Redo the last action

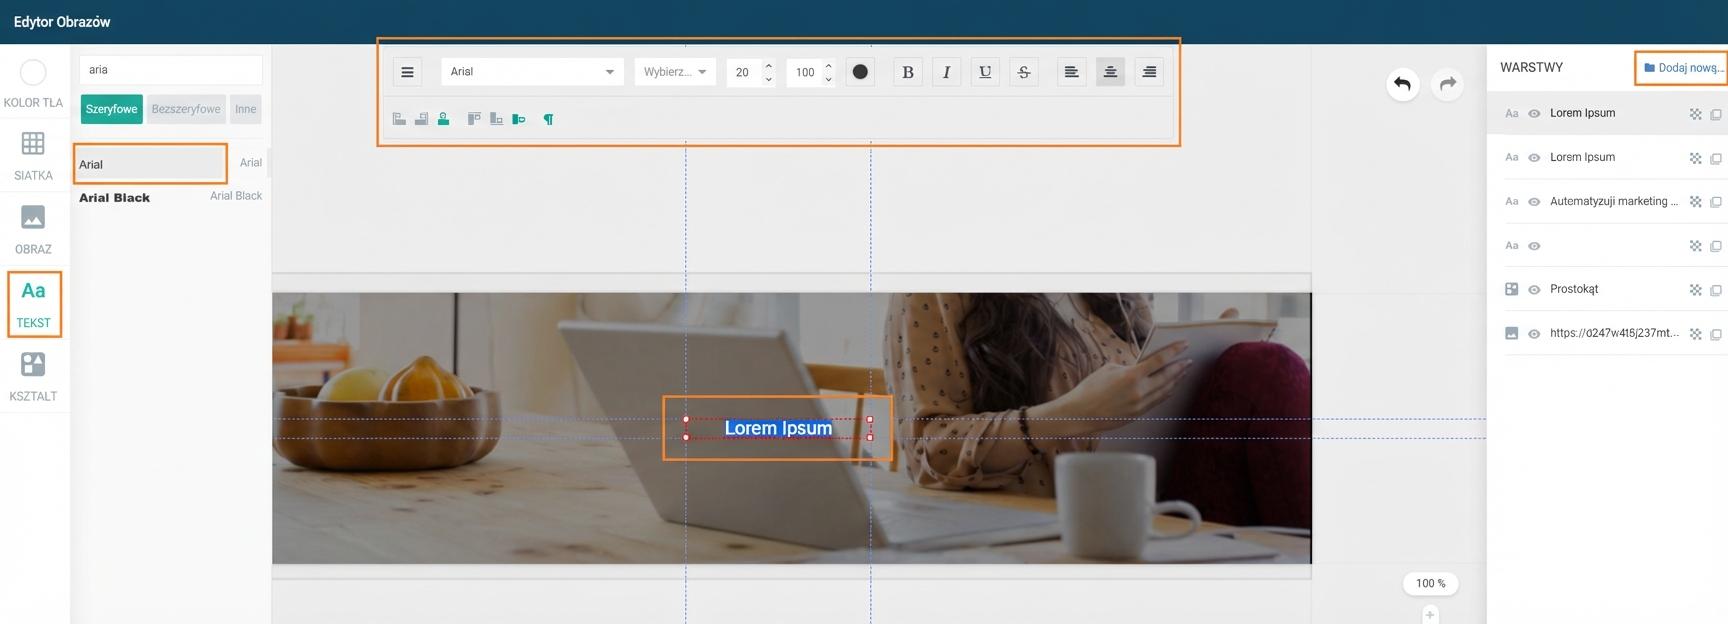(x=1447, y=84)
